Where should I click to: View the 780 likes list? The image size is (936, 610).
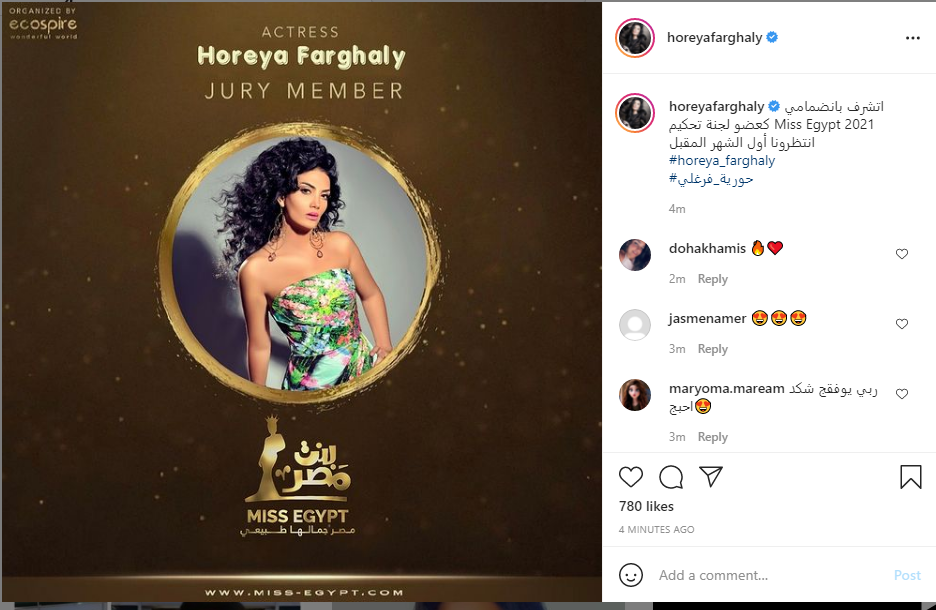pyautogui.click(x=646, y=506)
